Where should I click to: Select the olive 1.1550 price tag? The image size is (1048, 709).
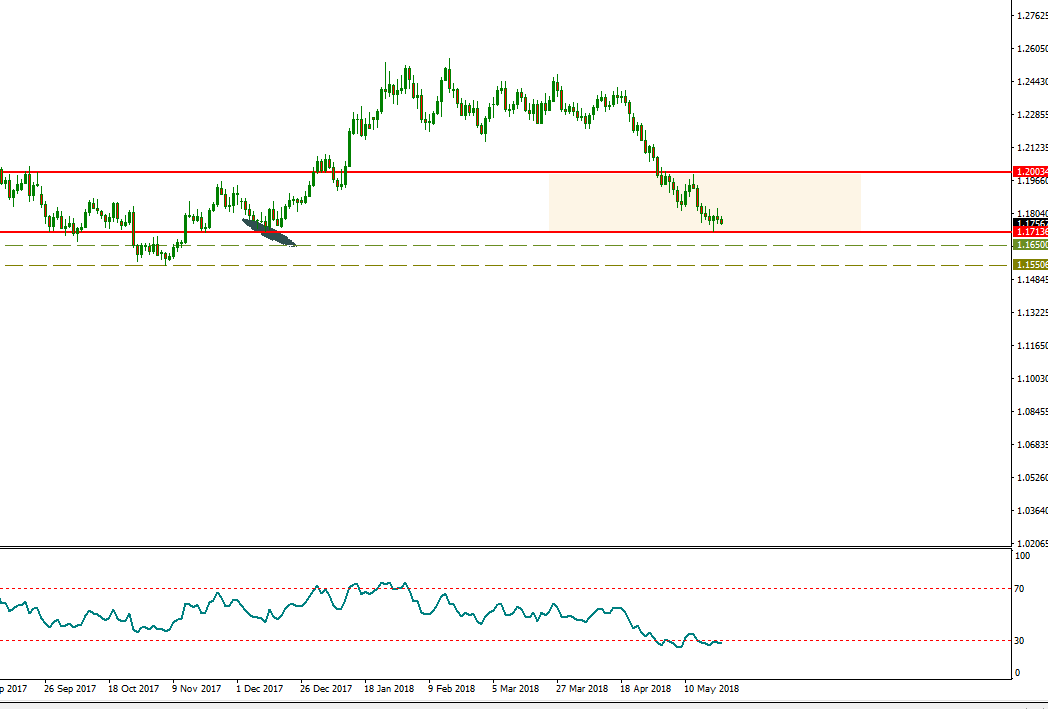(1029, 265)
